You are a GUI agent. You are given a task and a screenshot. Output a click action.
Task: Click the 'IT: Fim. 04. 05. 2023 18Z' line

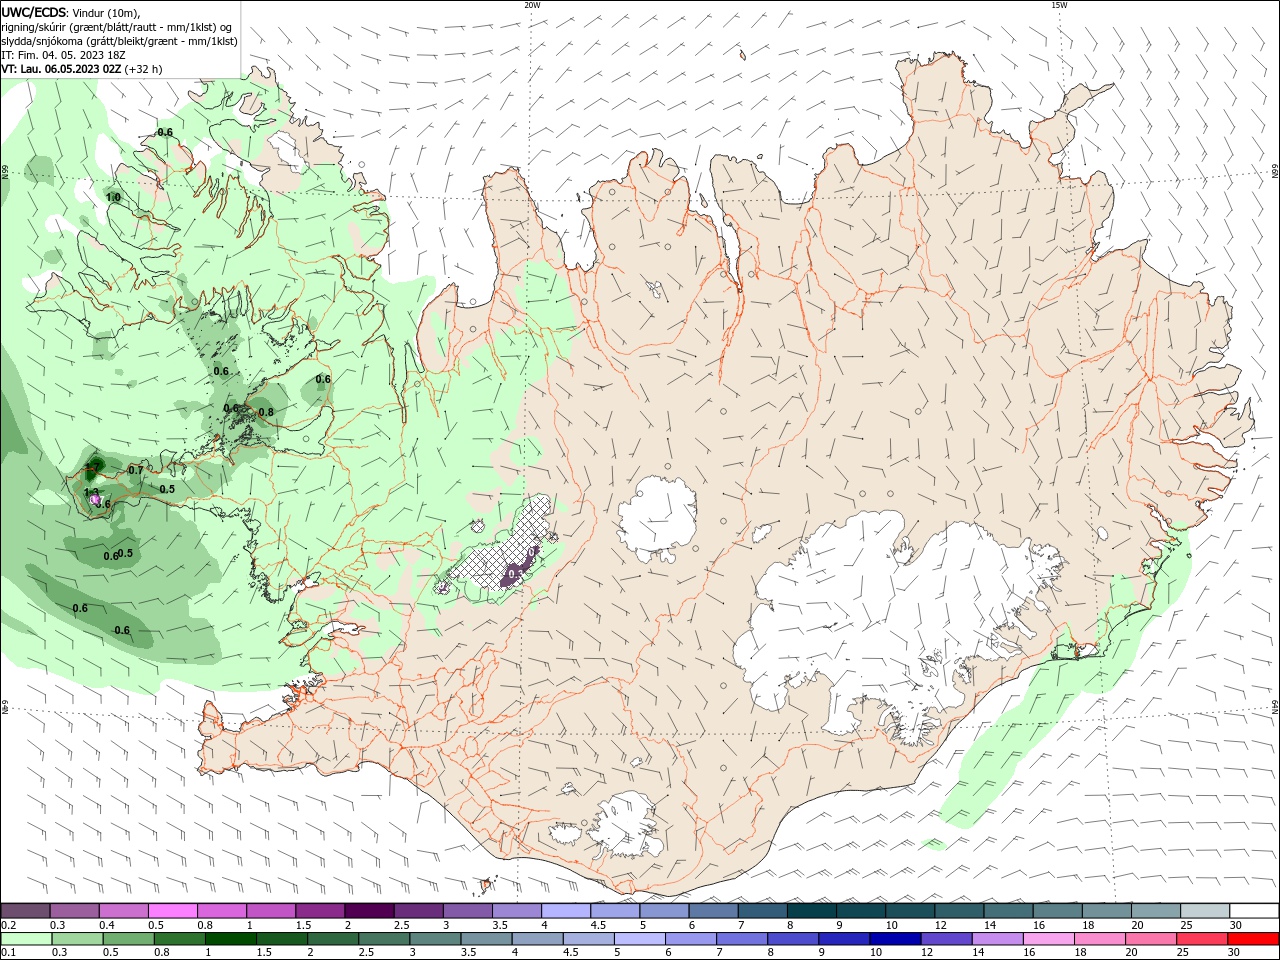click(61, 55)
